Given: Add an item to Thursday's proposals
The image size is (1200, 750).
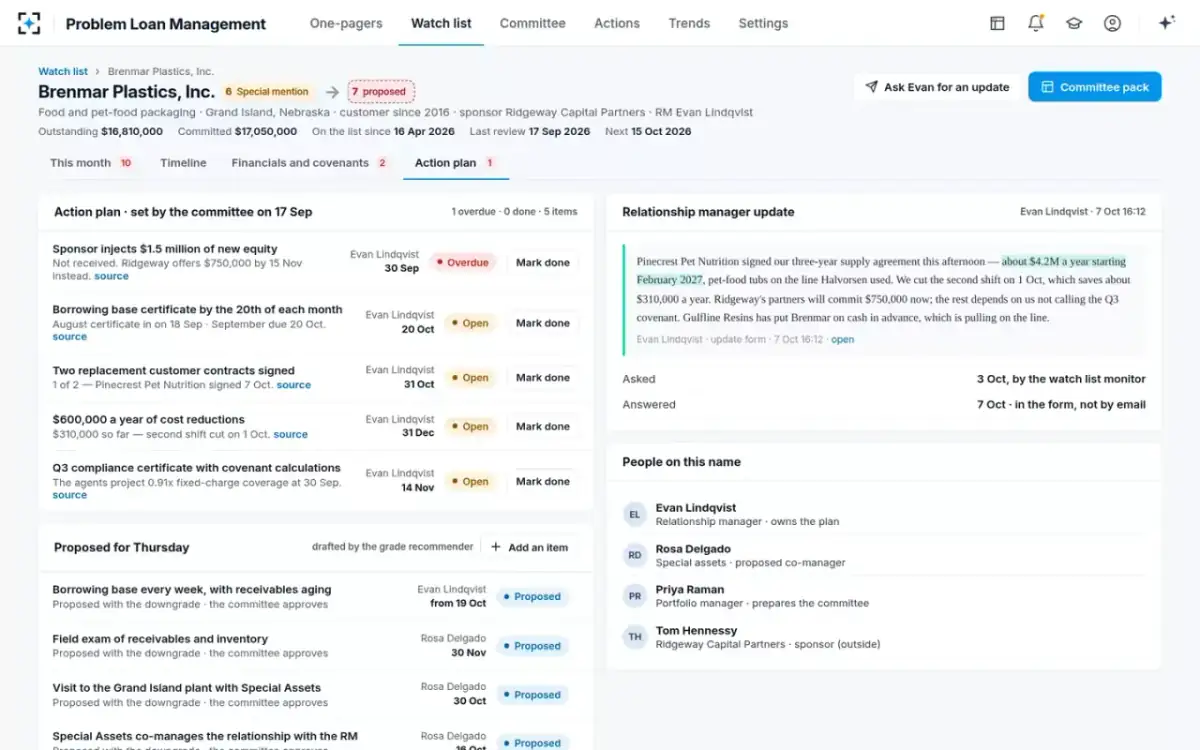Looking at the screenshot, I should coord(529,547).
